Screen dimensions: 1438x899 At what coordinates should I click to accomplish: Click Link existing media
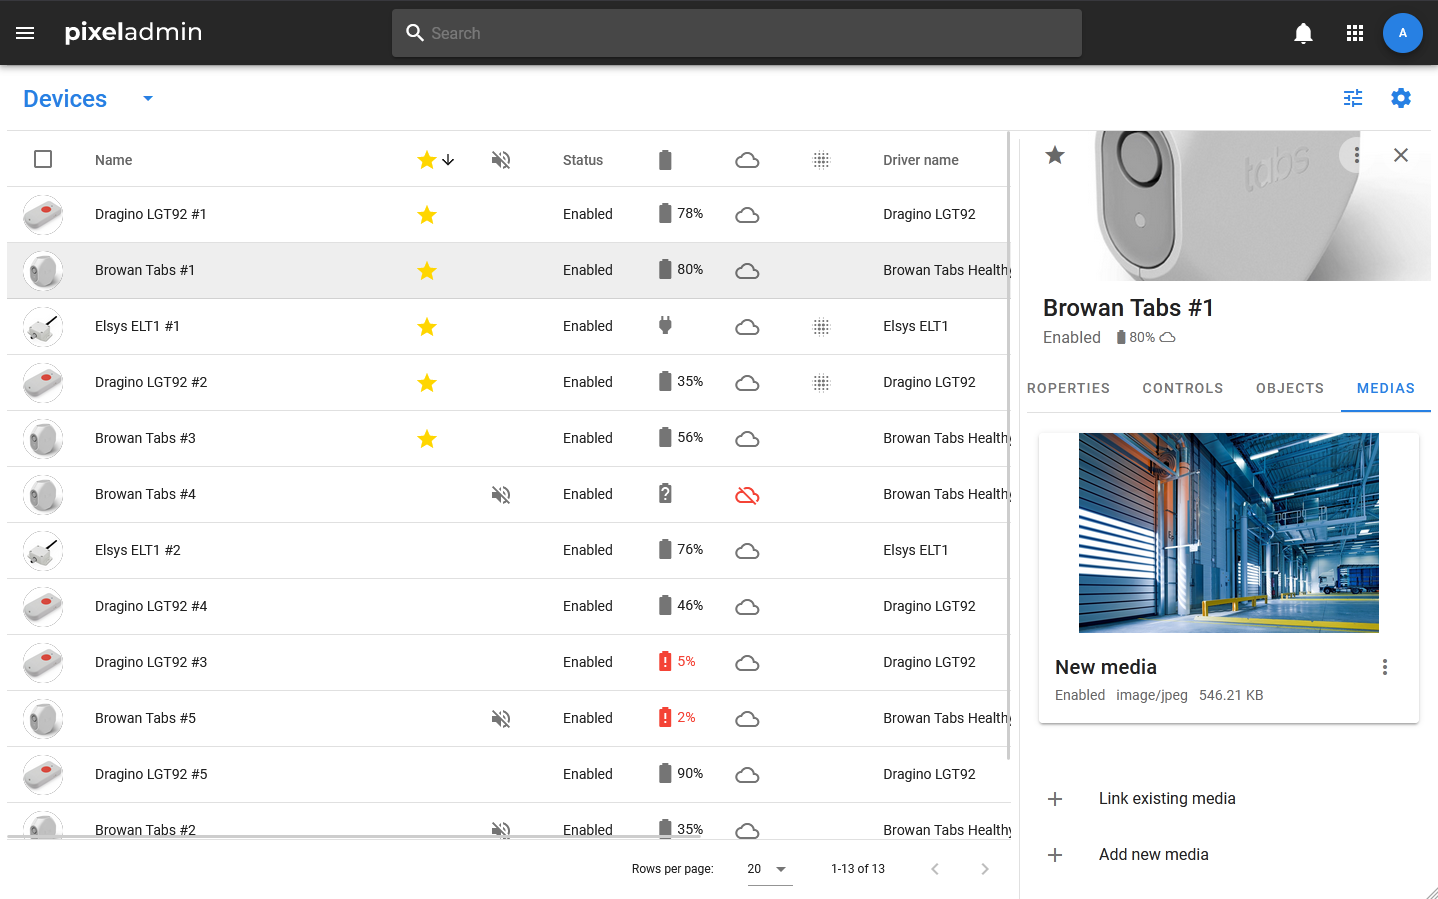click(x=1166, y=798)
